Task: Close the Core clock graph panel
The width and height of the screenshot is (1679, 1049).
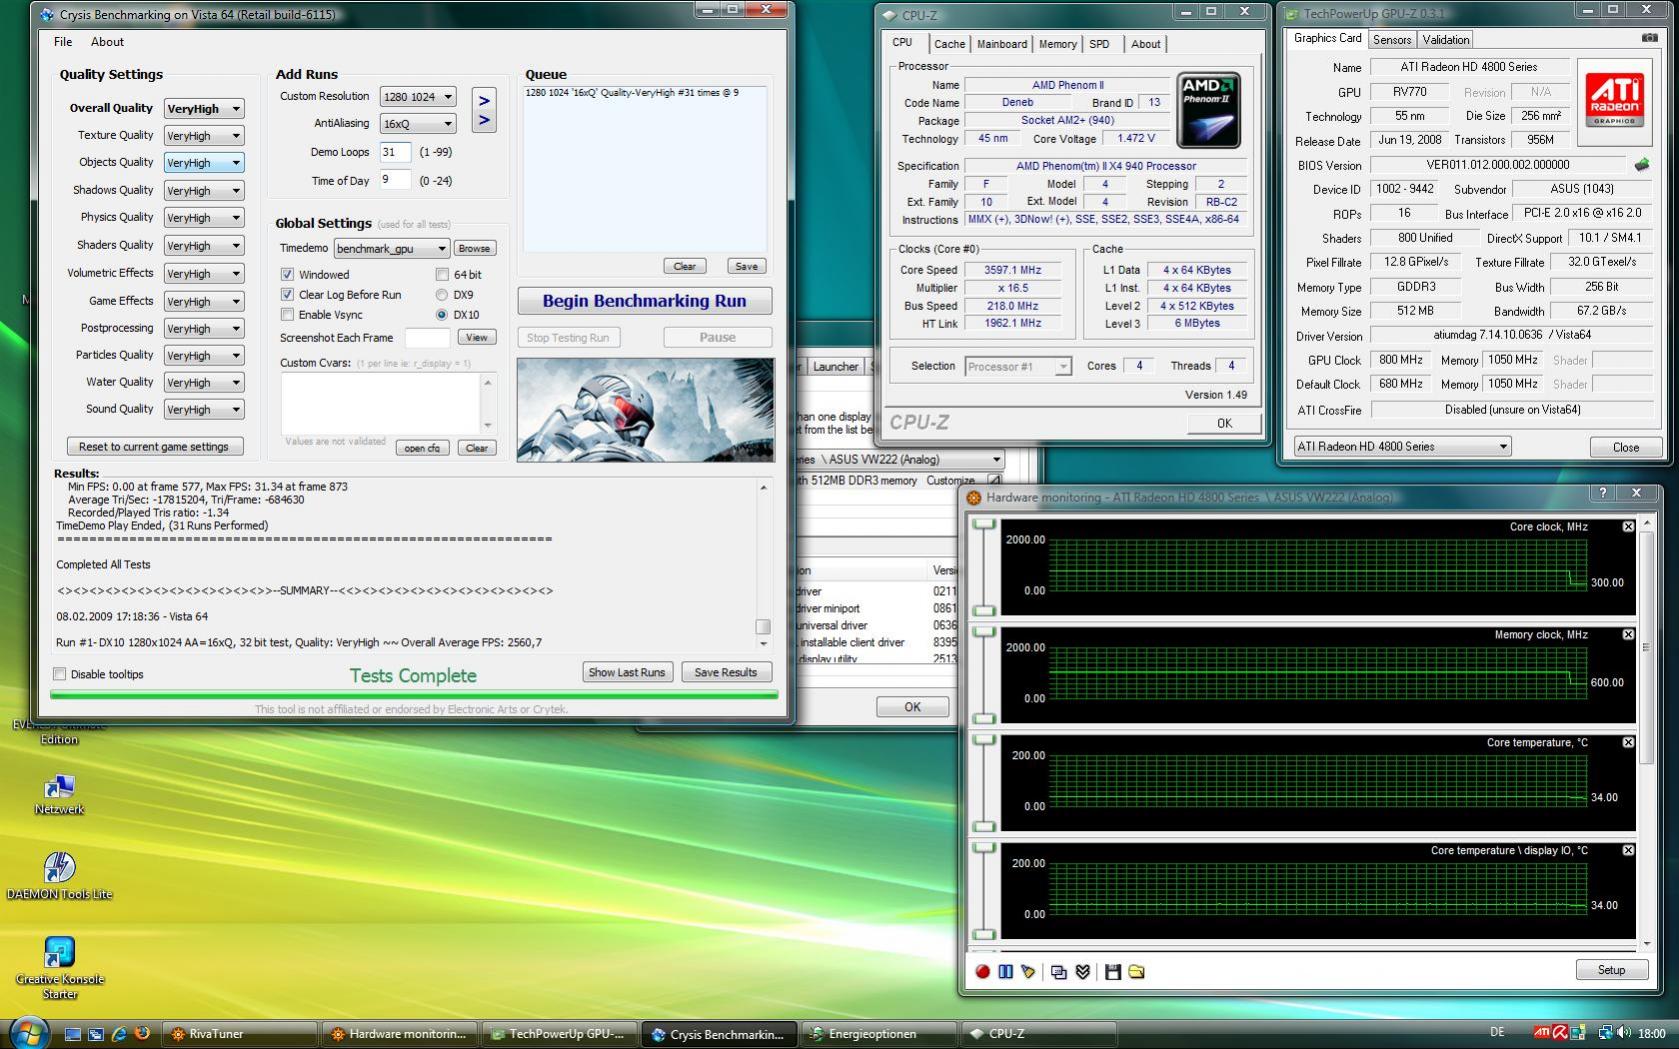Action: coord(1628,526)
